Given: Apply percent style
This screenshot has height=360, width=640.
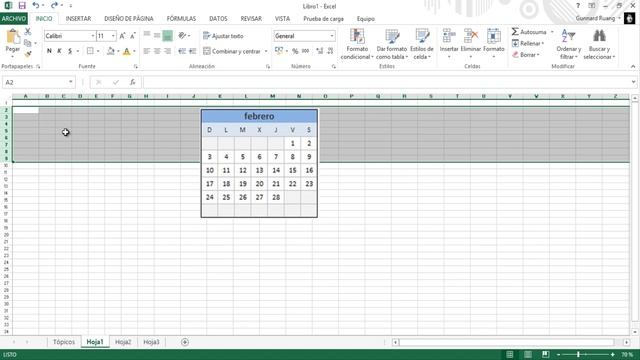Looking at the screenshot, I should (x=295, y=51).
